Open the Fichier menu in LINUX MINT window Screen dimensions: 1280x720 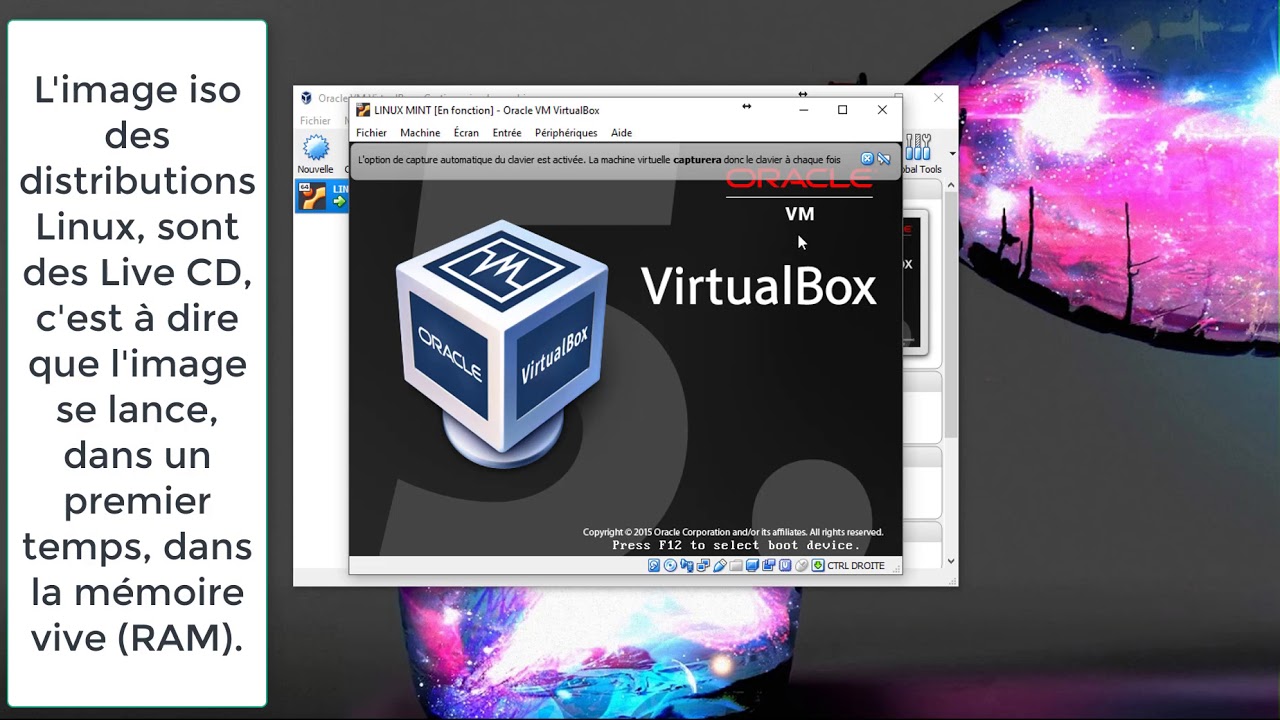pyautogui.click(x=371, y=133)
